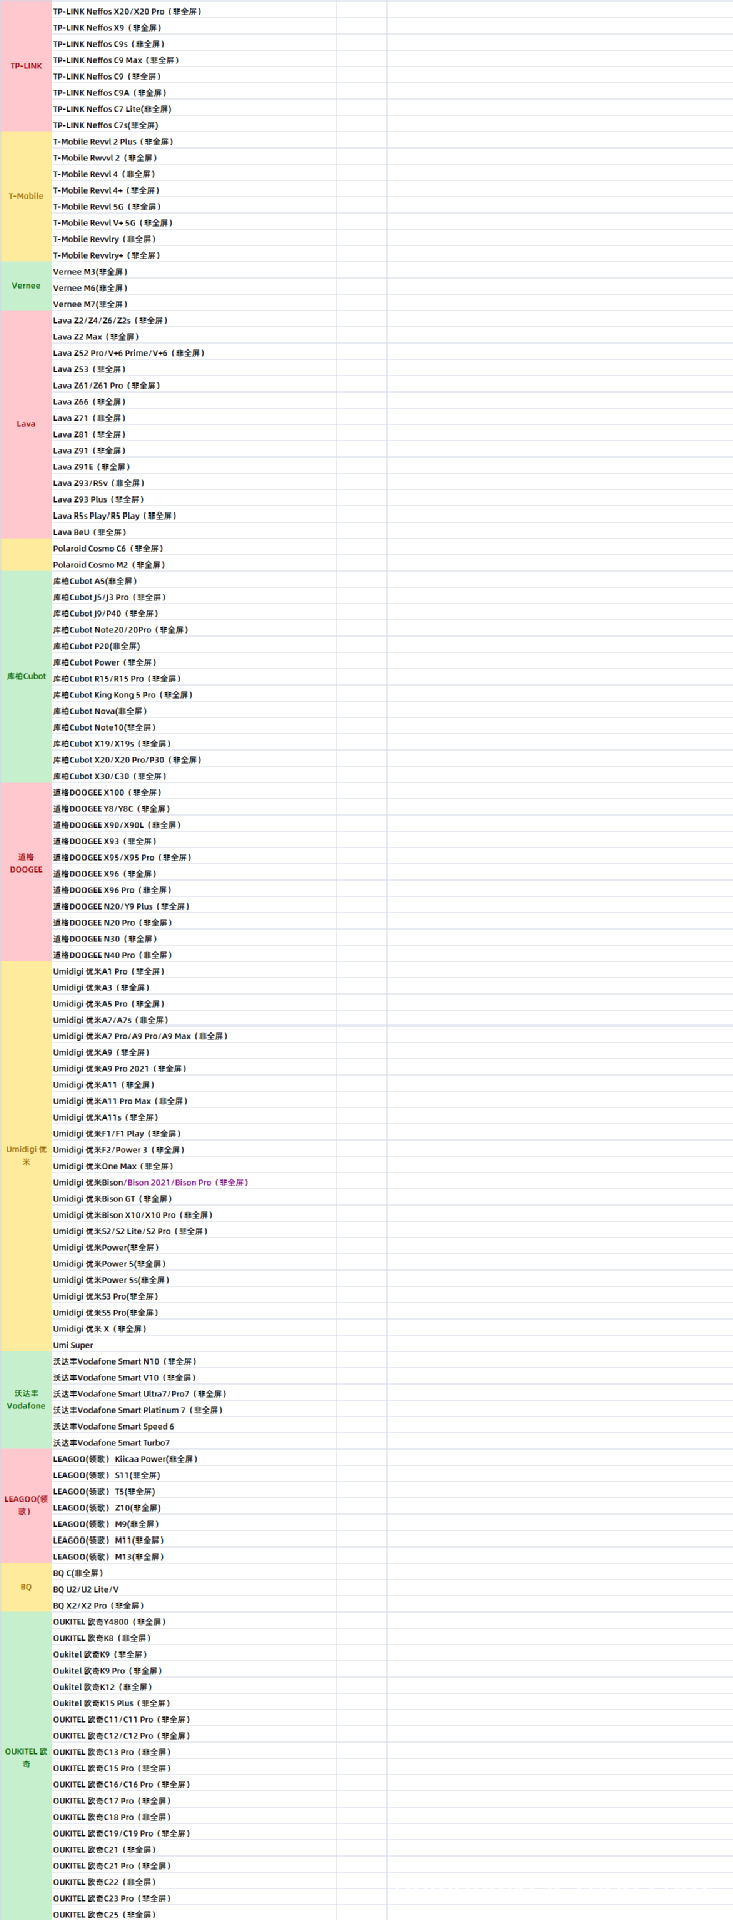Select the Umidigi 优米Bison GT cell

pos(194,1199)
